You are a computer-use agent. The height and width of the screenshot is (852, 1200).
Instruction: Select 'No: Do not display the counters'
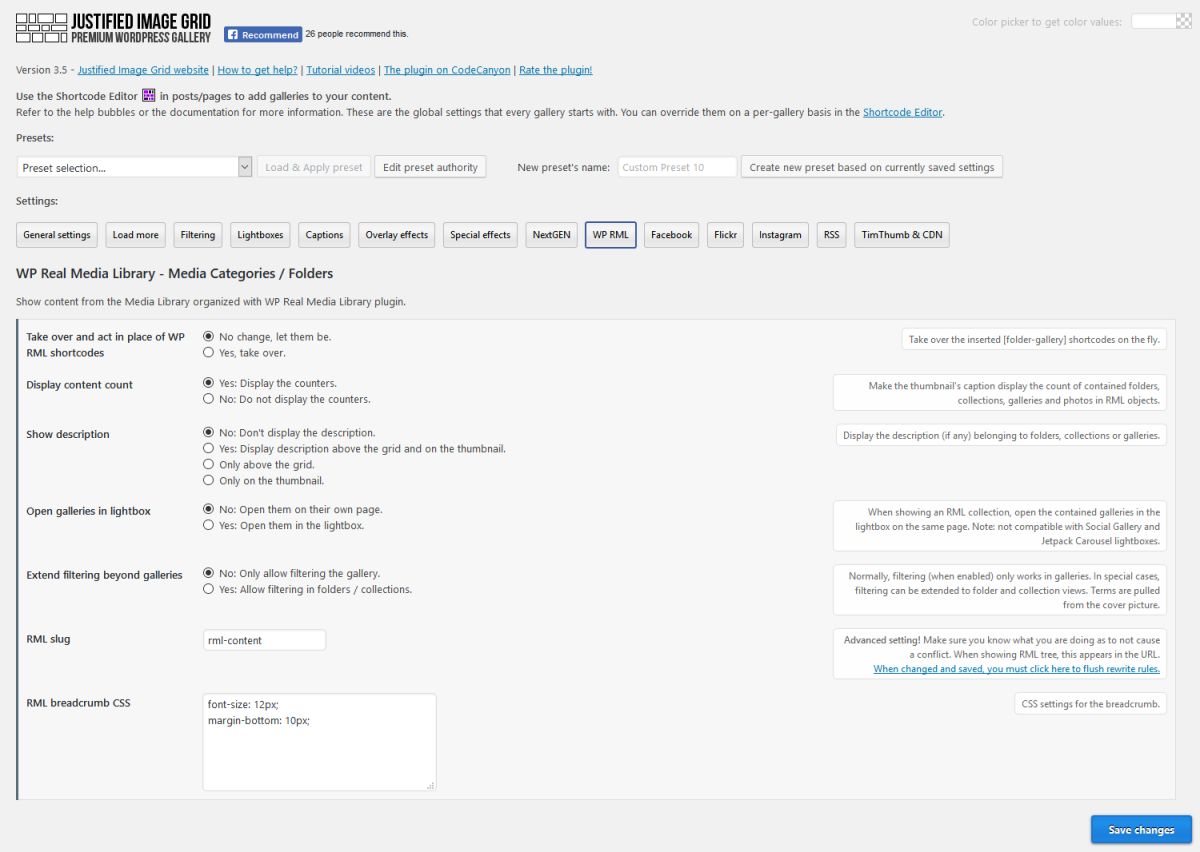(208, 399)
